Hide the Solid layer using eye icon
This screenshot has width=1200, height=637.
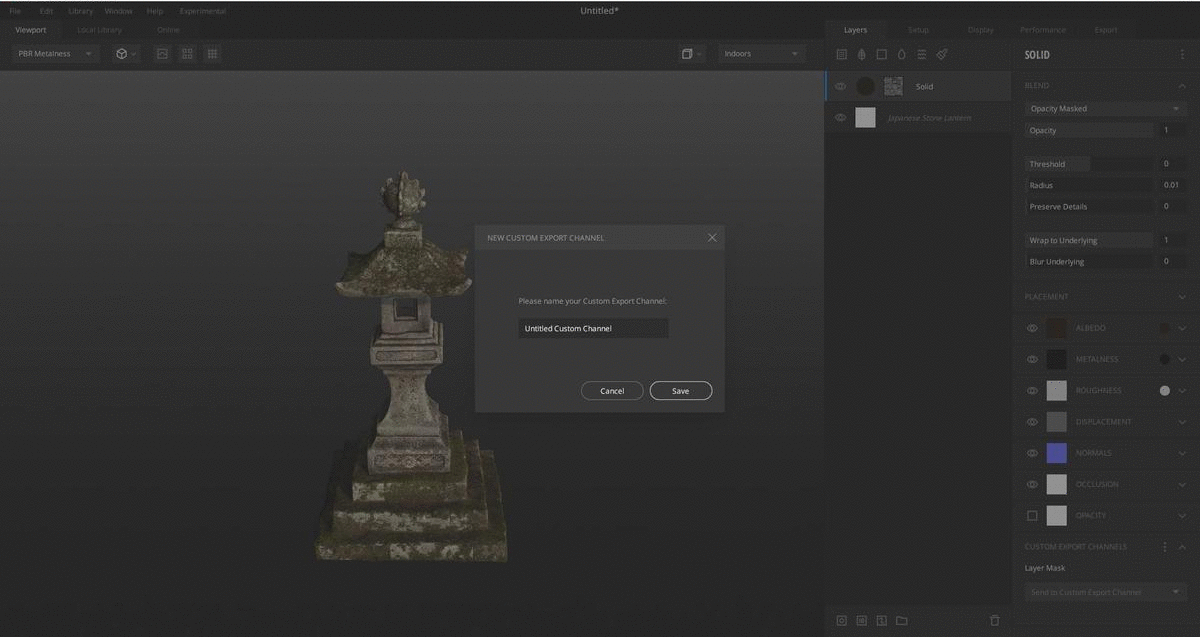(x=840, y=86)
